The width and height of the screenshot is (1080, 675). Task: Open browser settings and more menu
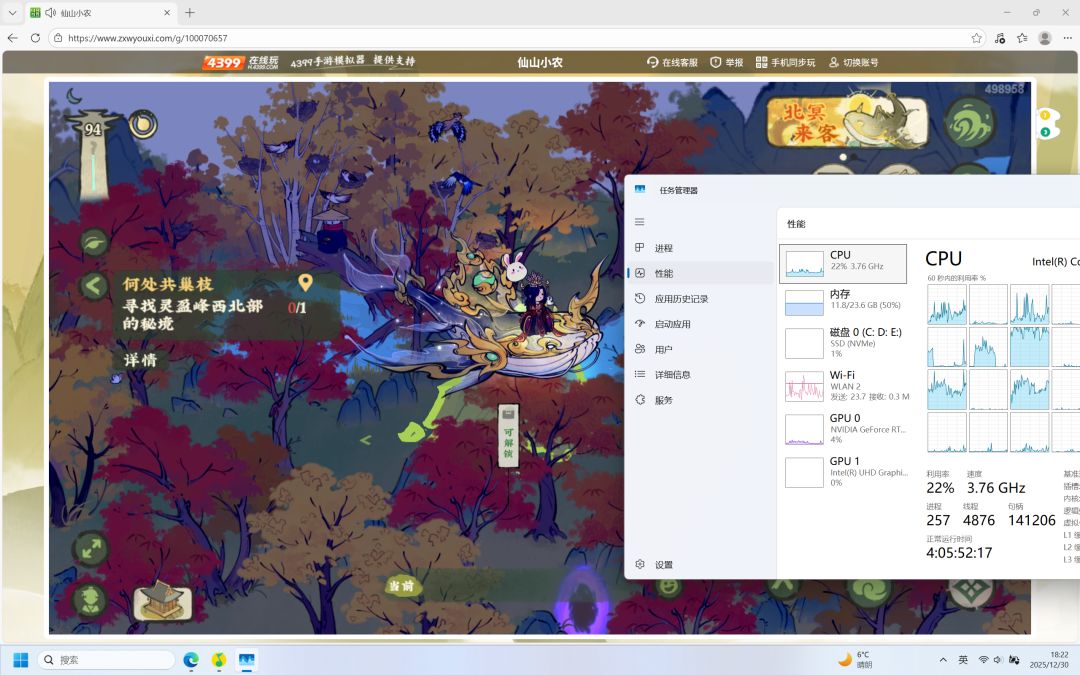coord(1067,38)
